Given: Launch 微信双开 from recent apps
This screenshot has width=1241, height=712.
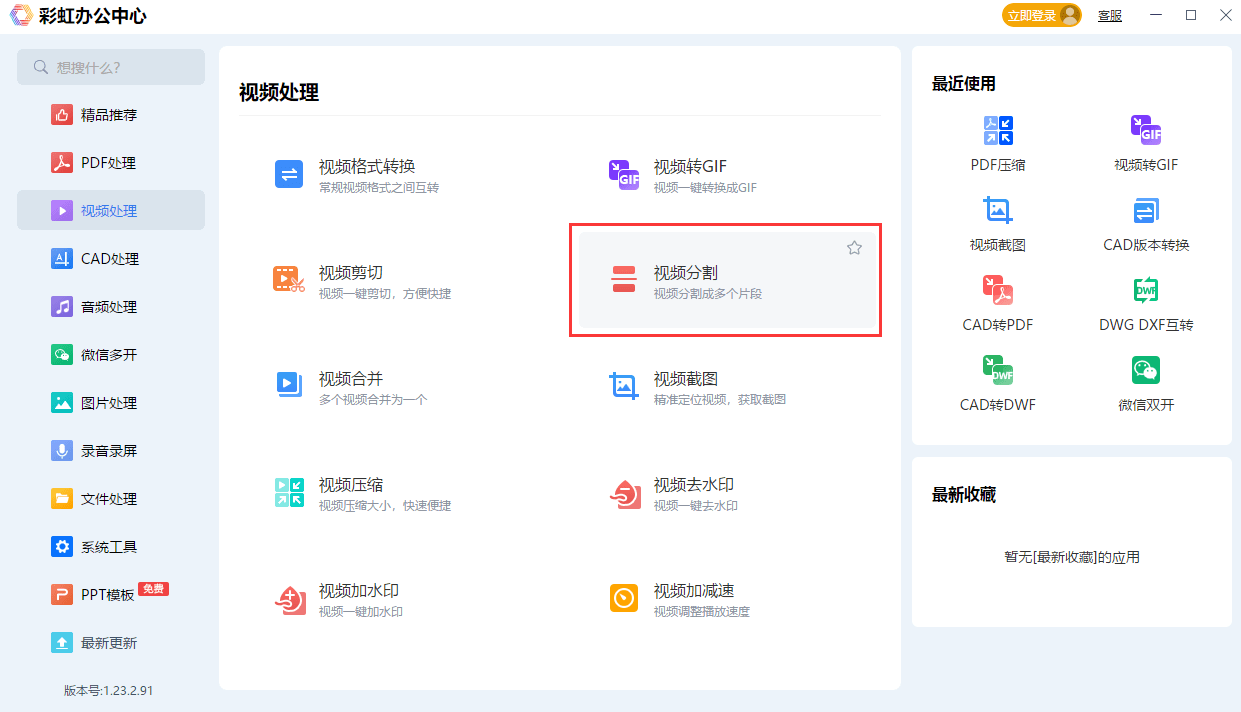Looking at the screenshot, I should coord(1145,383).
